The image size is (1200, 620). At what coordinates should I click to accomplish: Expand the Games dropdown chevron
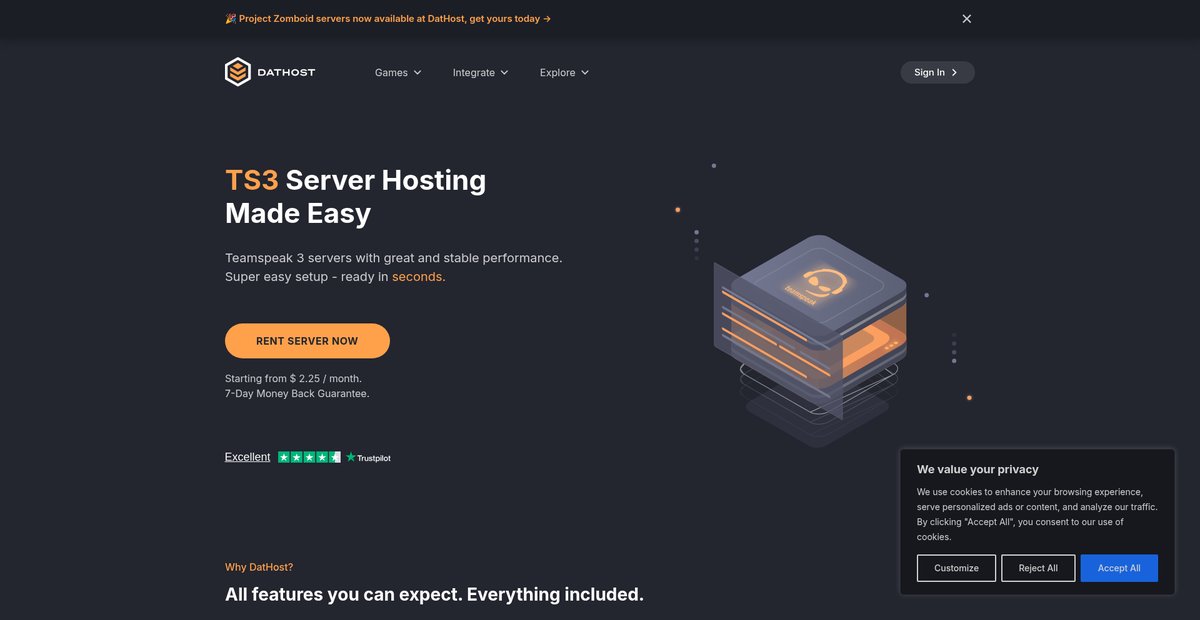point(417,73)
